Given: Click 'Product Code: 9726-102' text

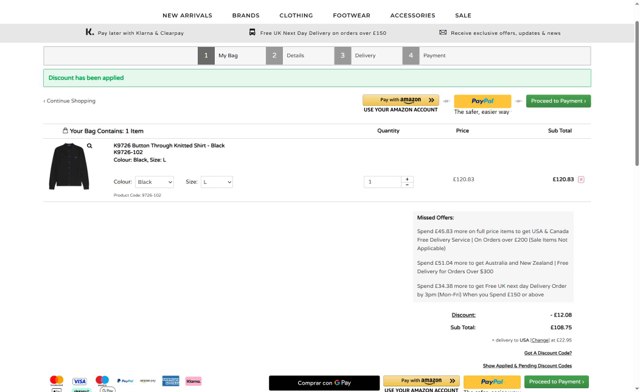Looking at the screenshot, I should [x=137, y=195].
